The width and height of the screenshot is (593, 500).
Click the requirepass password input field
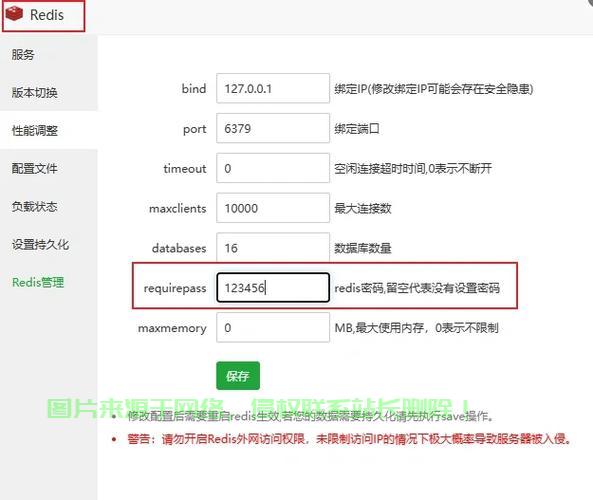(x=273, y=288)
